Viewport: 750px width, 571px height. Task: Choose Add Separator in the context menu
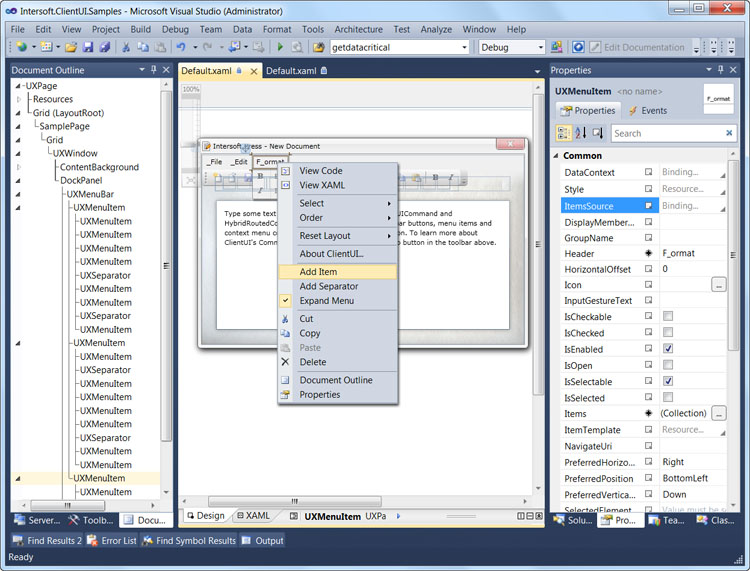tap(338, 286)
